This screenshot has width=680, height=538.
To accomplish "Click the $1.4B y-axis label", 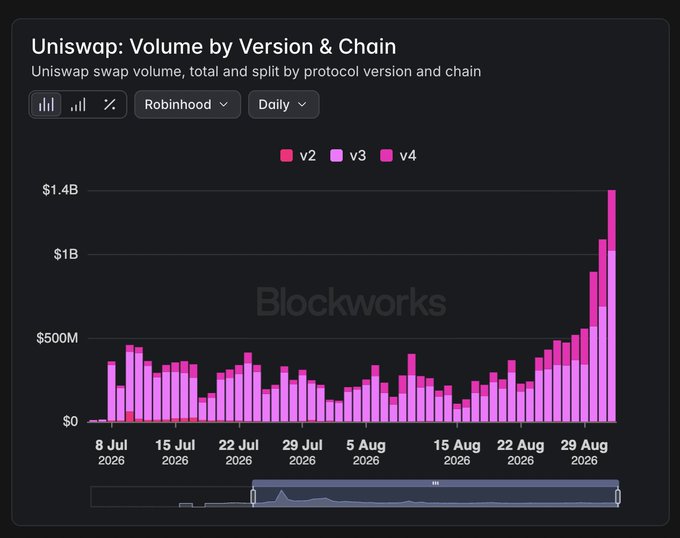I will pos(60,190).
